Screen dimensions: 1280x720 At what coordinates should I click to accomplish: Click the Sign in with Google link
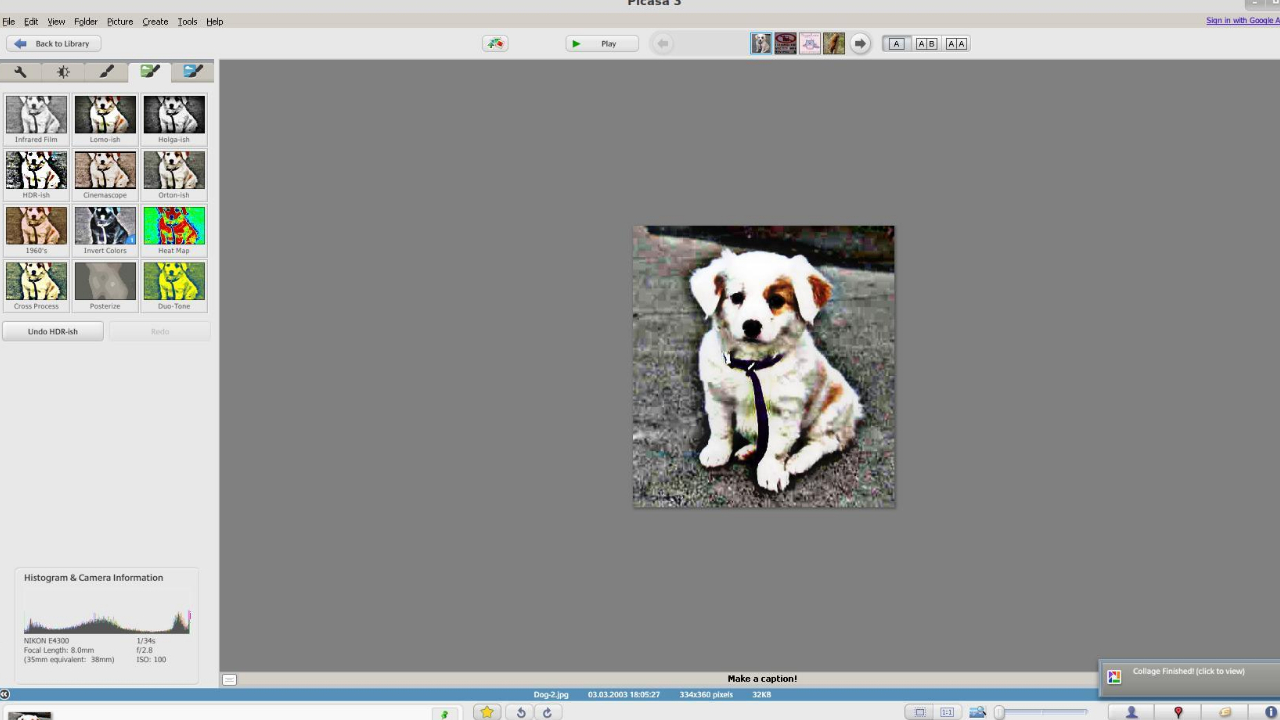pos(1241,21)
